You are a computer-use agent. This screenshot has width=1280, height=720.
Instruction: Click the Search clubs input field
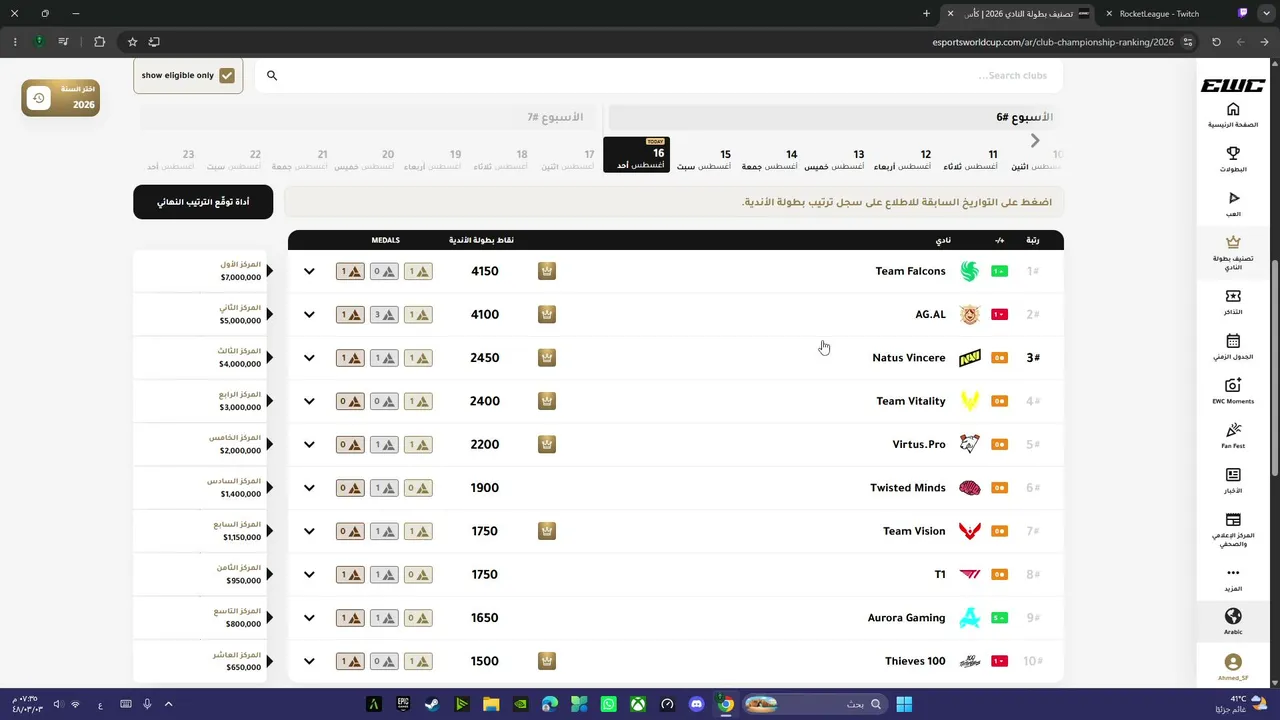660,75
